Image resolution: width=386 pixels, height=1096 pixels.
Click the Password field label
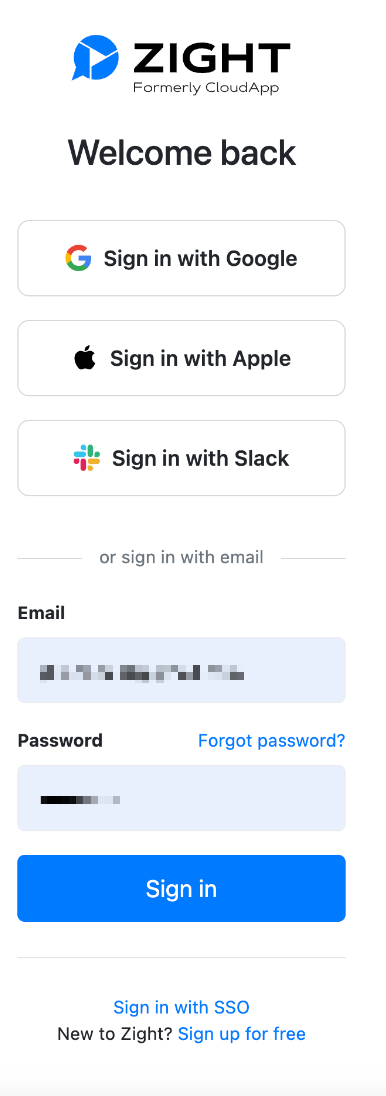pos(60,741)
